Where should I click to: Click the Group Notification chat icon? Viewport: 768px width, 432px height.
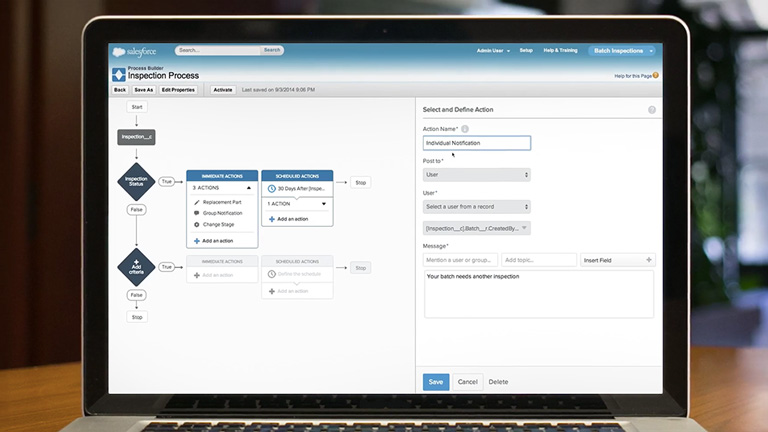196,213
